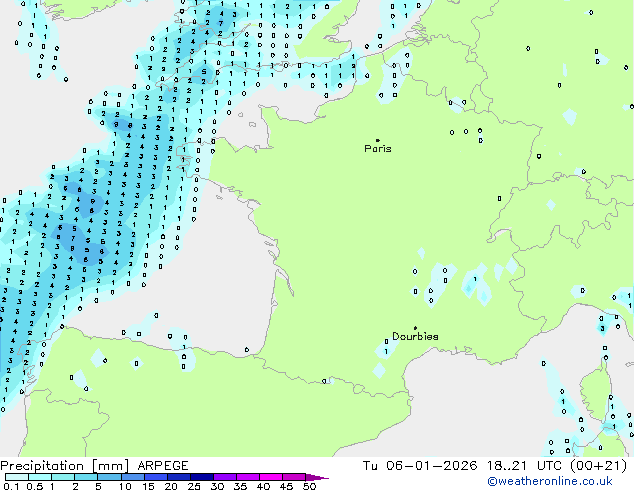This screenshot has width=634, height=490.
Task: Select the 30–35 mm purple legend swatch
Action: coord(225,477)
